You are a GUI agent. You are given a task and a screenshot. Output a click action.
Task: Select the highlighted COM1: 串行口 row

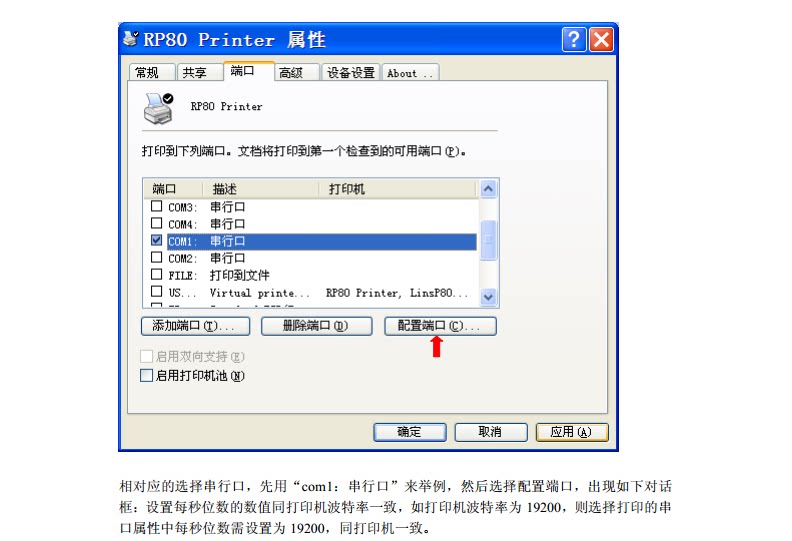(322, 241)
